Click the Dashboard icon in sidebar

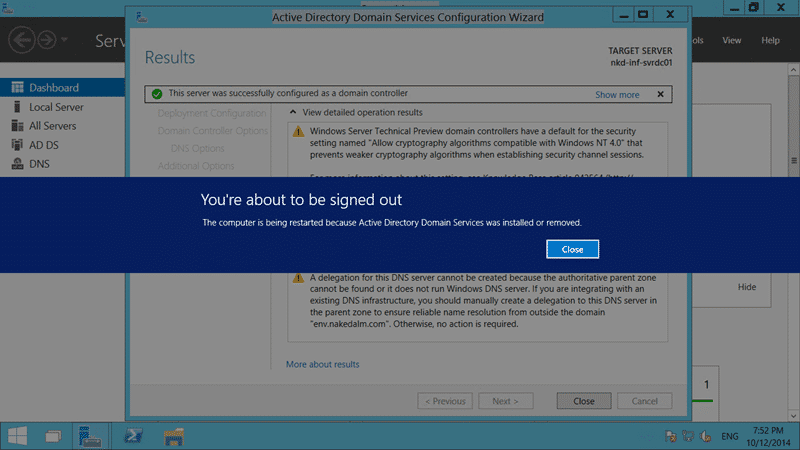(17, 87)
